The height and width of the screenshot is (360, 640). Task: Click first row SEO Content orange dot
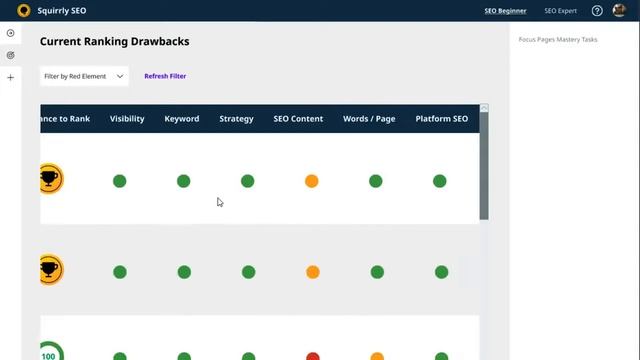[x=312, y=181]
